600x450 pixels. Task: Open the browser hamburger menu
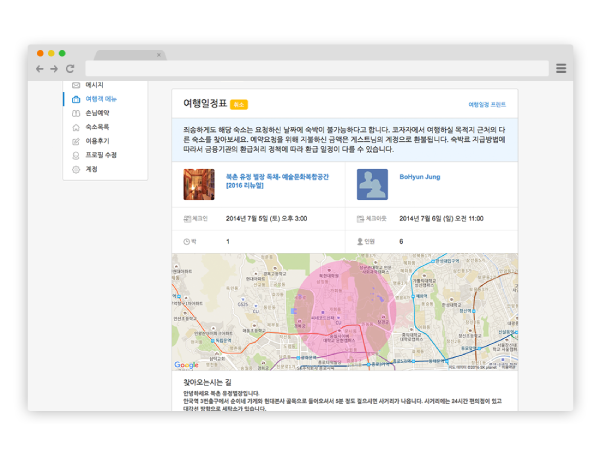561,68
